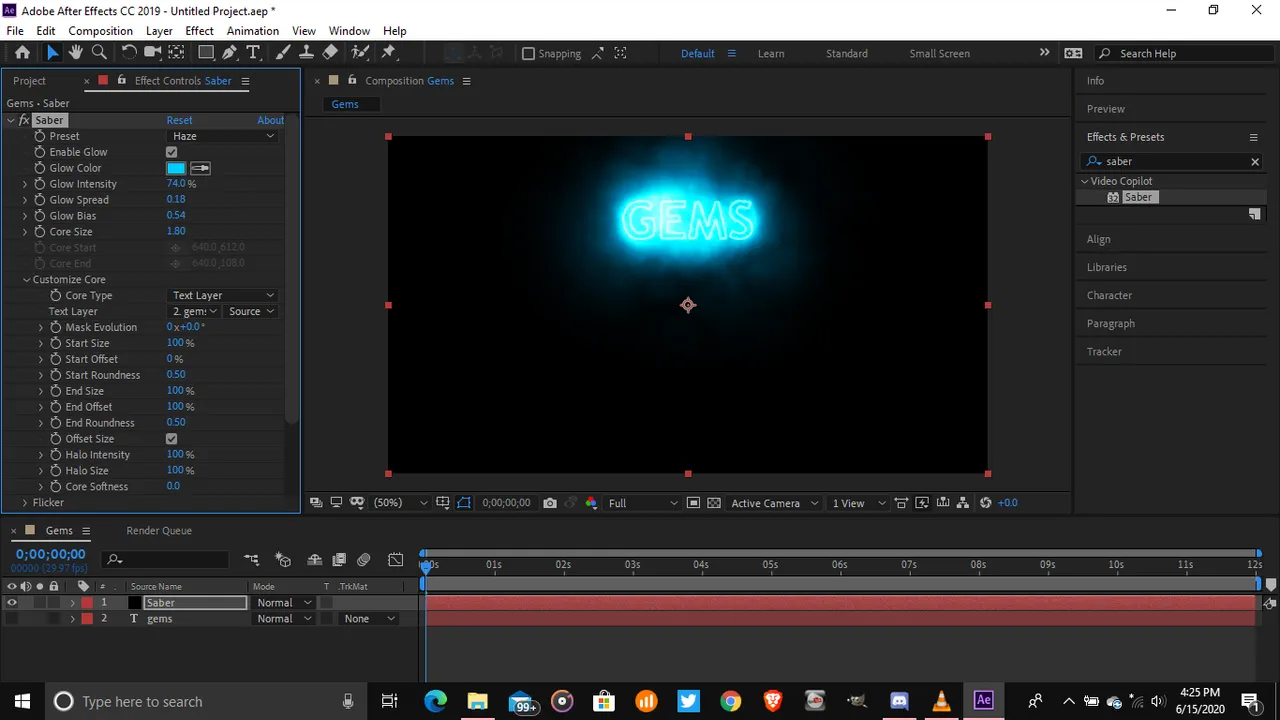1280x720 pixels.
Task: Open the Core Type Text Layer dropdown
Action: coord(222,295)
